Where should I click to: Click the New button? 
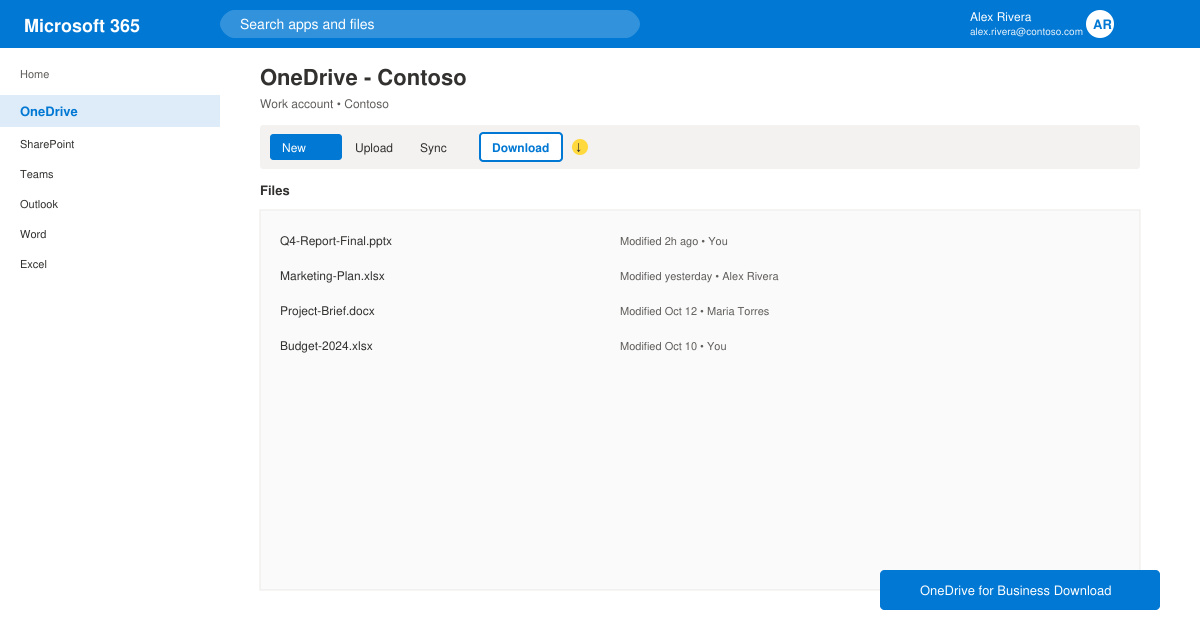[x=306, y=147]
